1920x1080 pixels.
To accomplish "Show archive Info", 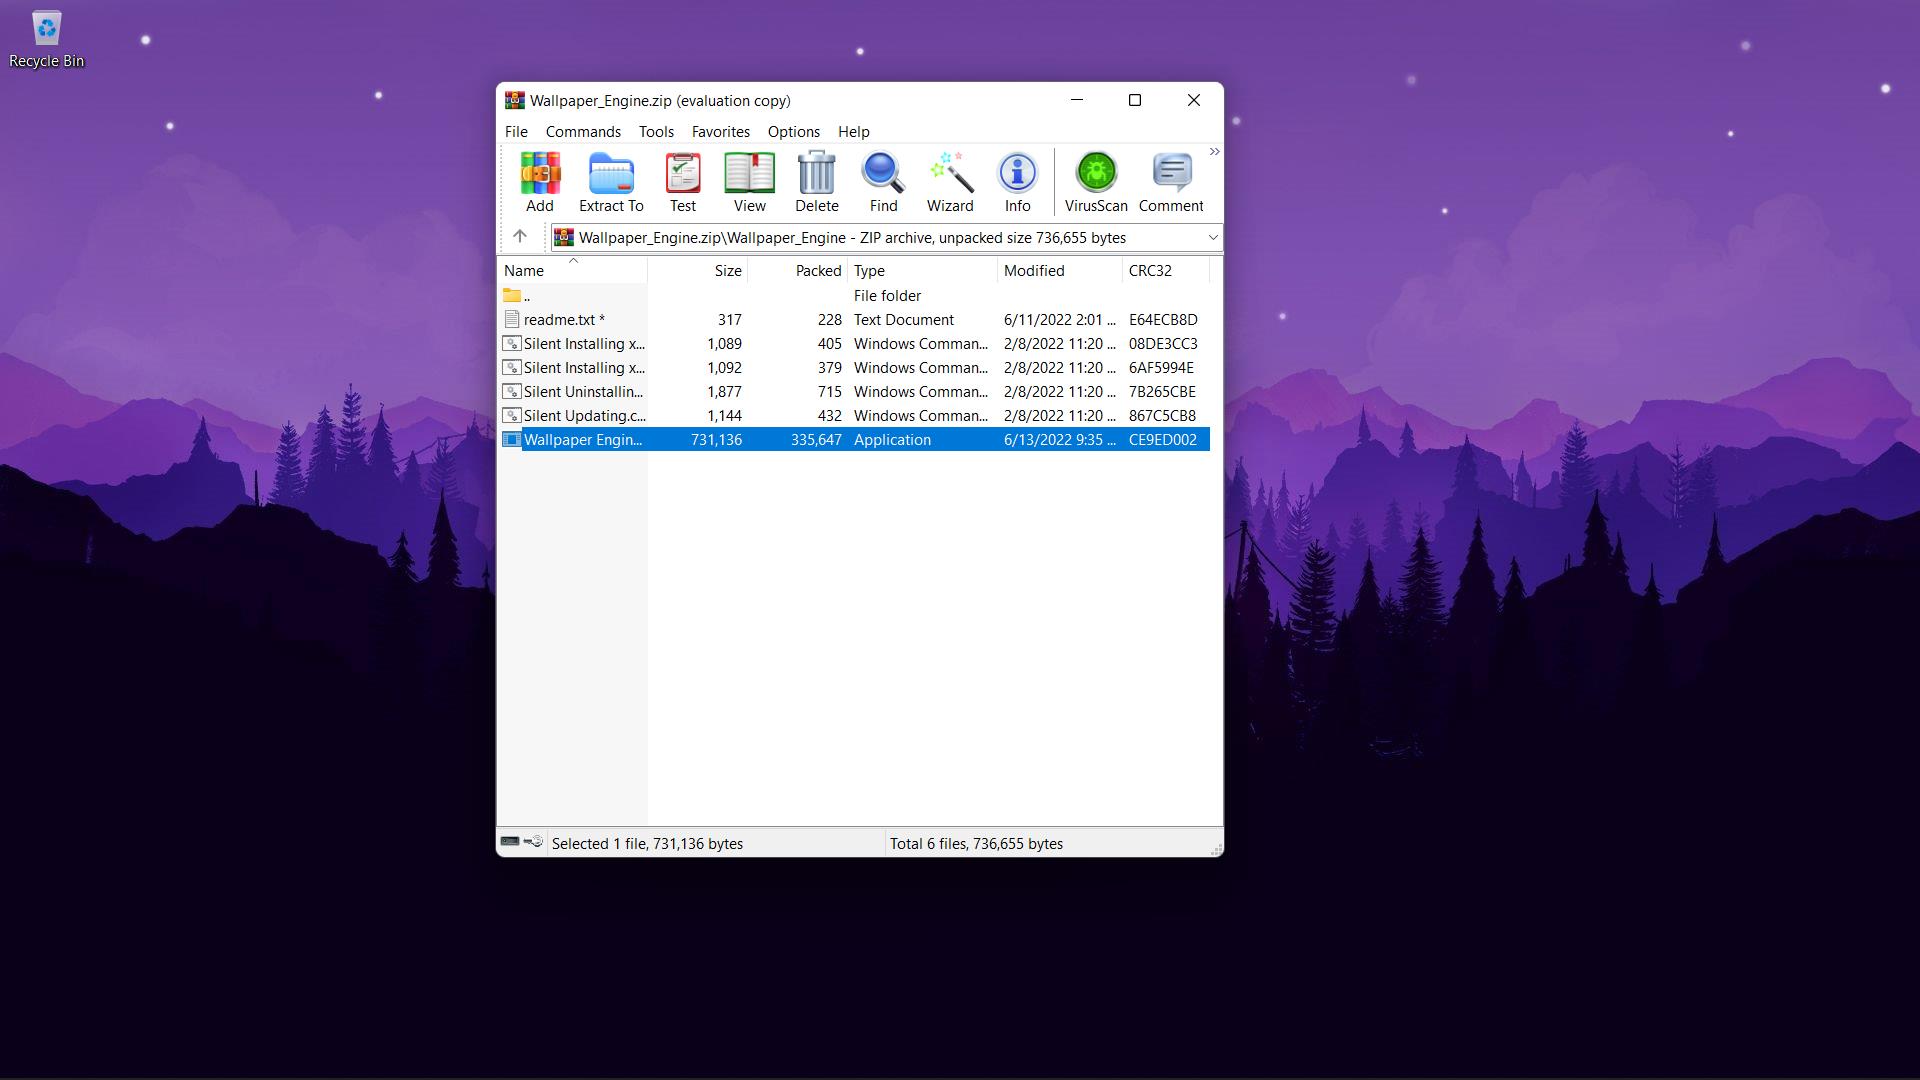I will coord(1017,182).
